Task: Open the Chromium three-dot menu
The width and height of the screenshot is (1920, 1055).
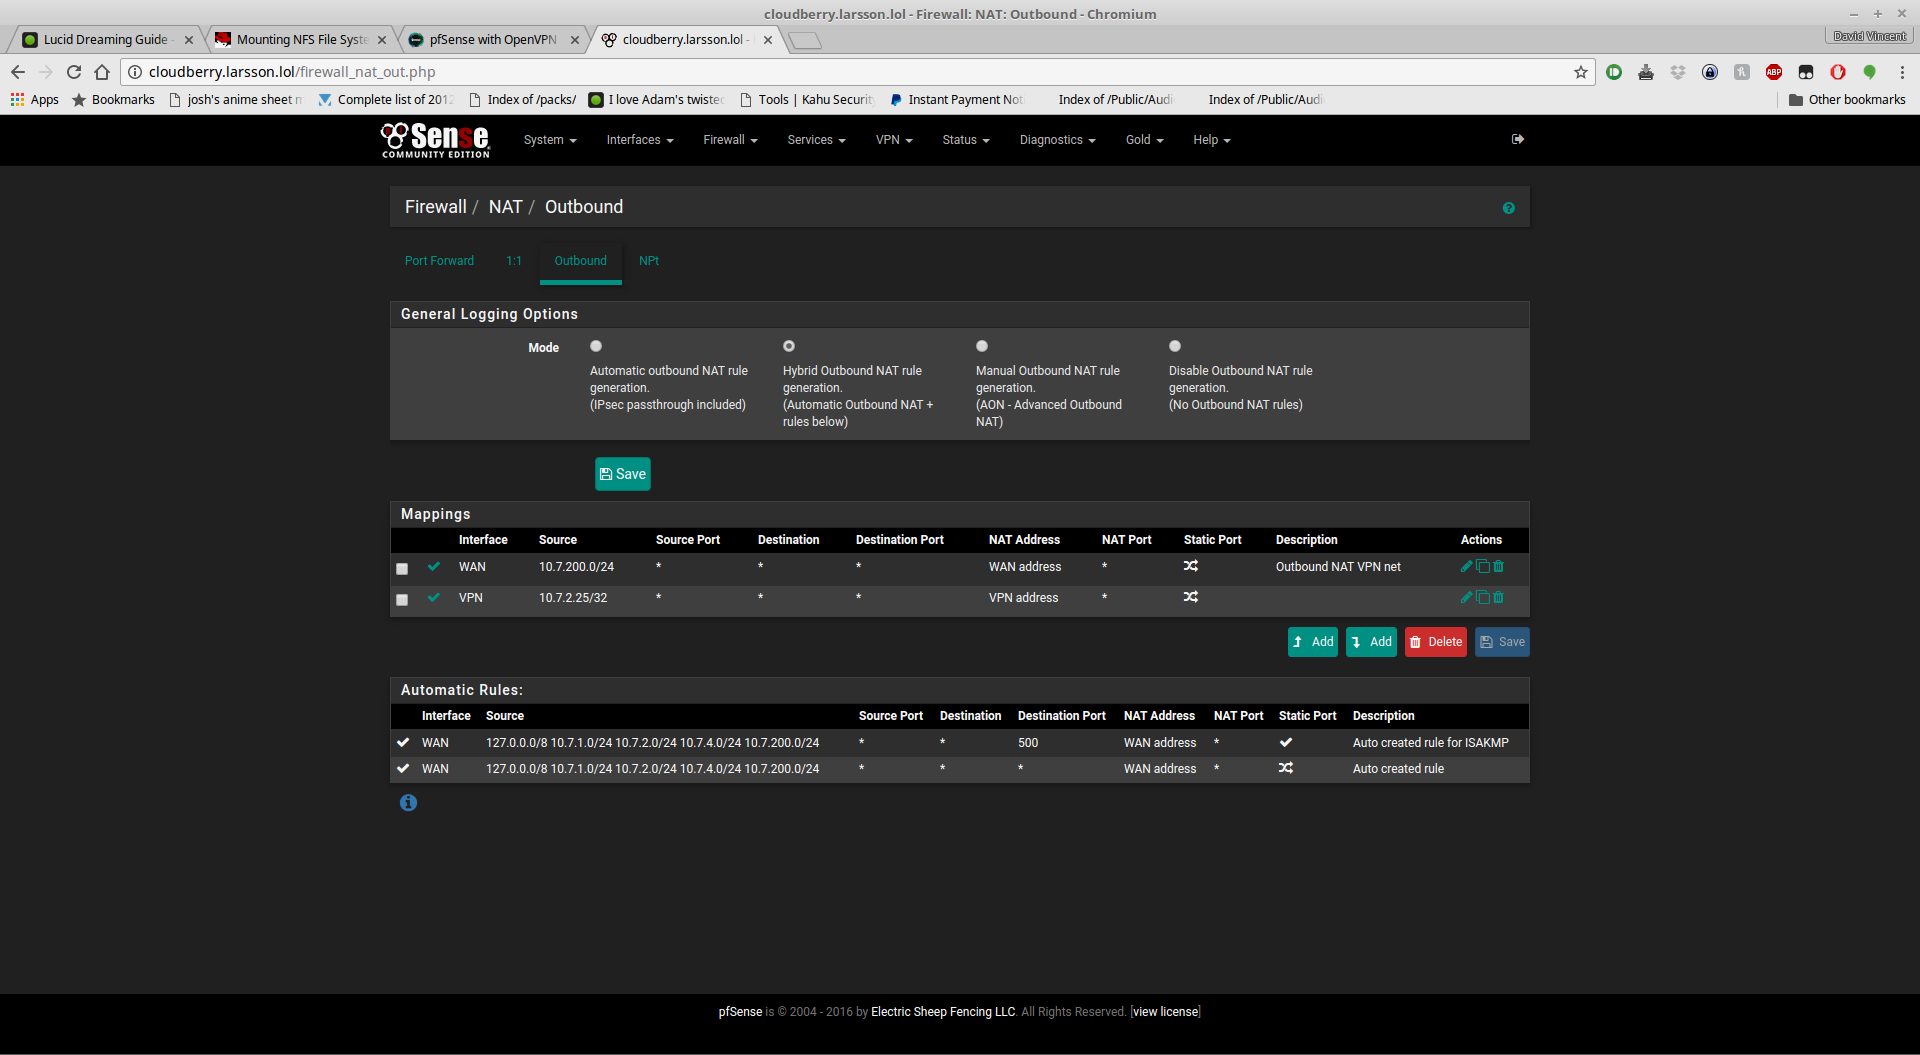Action: (x=1902, y=72)
